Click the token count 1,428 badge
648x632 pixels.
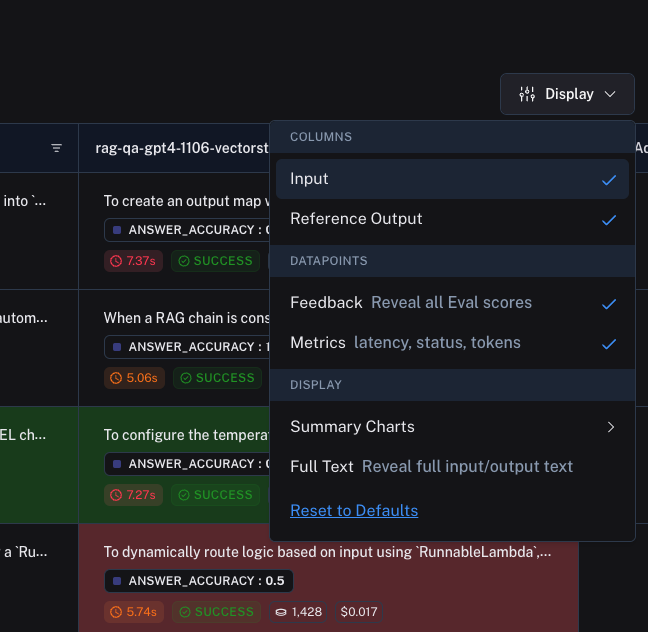tap(297, 612)
